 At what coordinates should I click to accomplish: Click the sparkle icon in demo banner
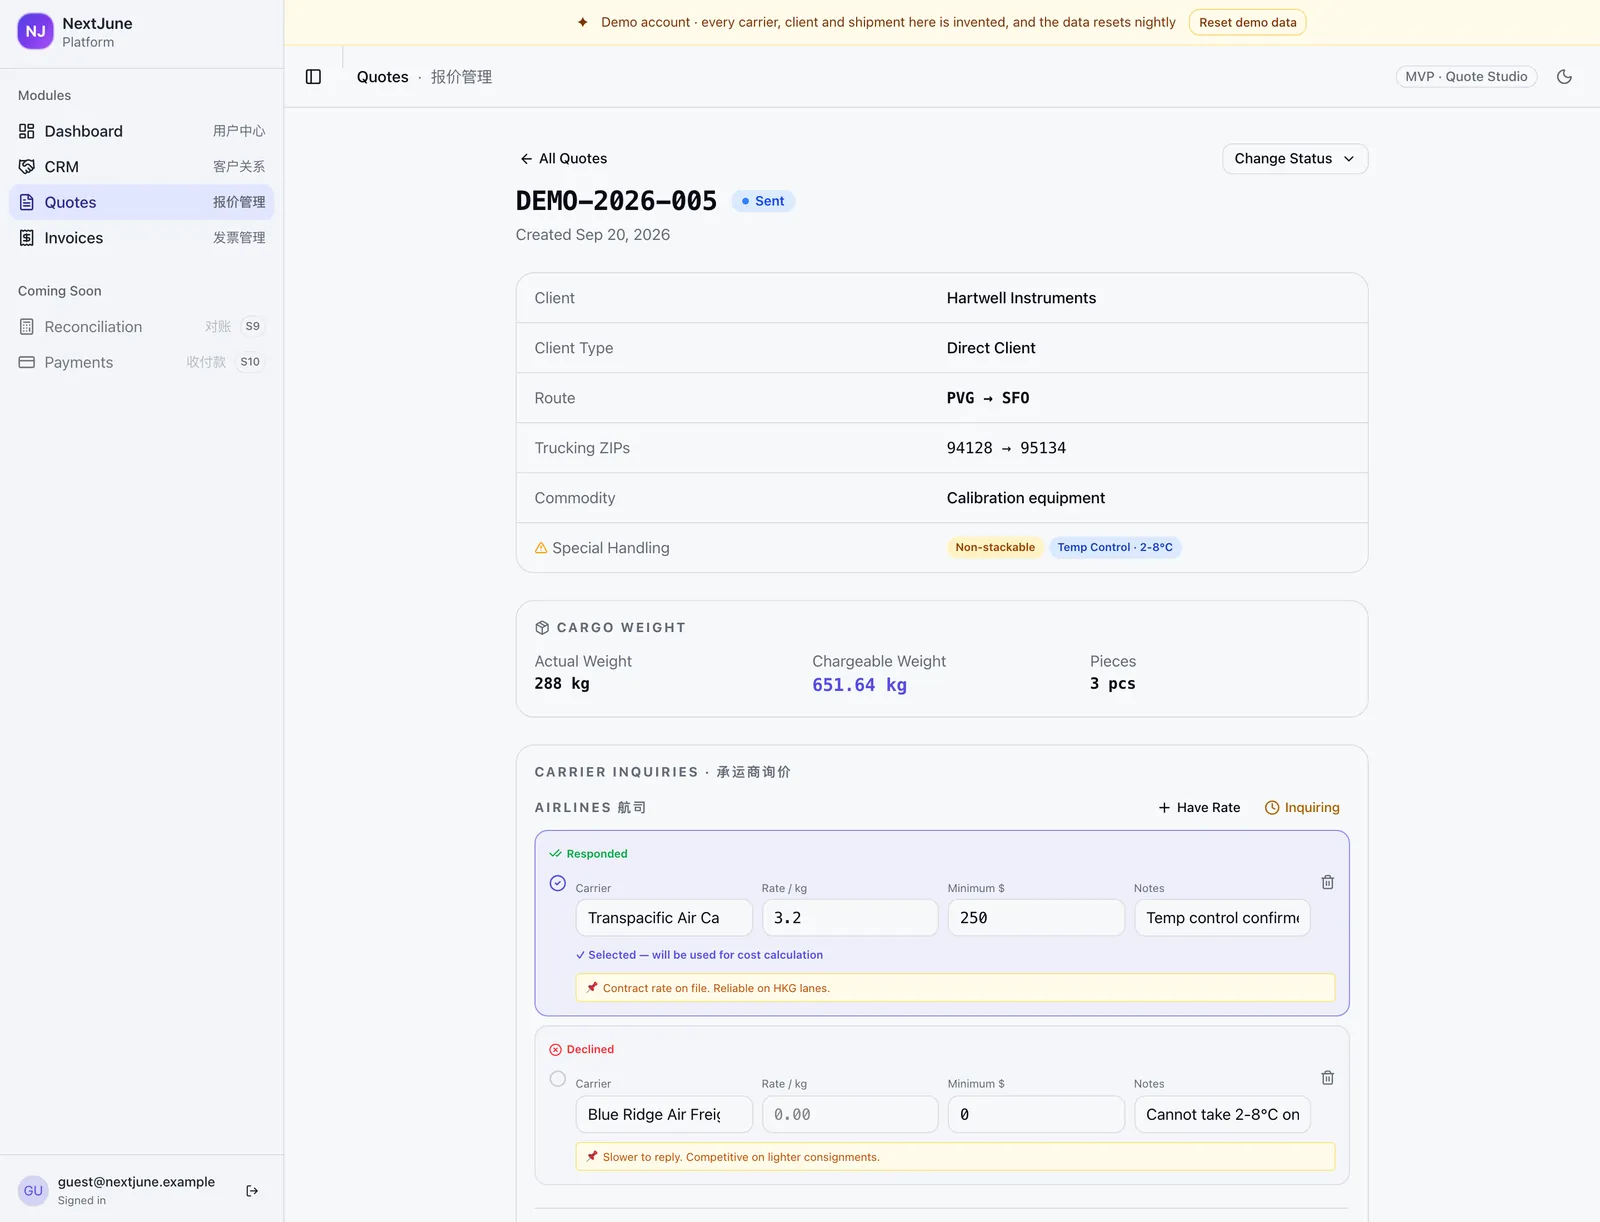(583, 22)
